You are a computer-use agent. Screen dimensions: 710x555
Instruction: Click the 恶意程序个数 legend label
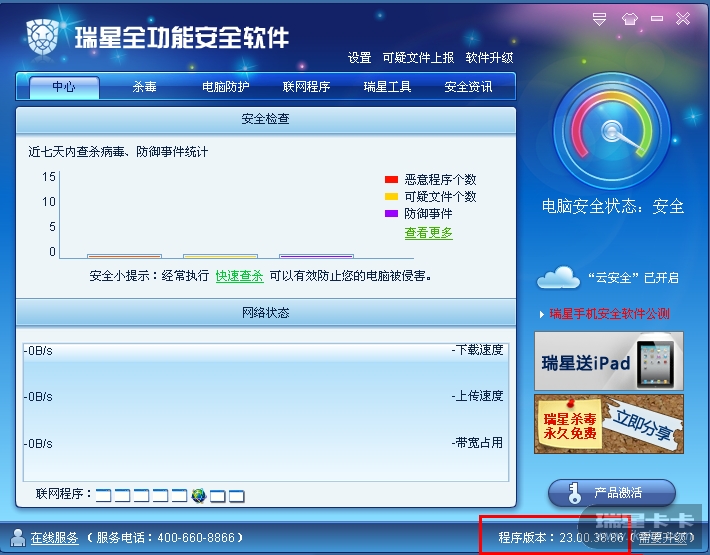pos(440,180)
